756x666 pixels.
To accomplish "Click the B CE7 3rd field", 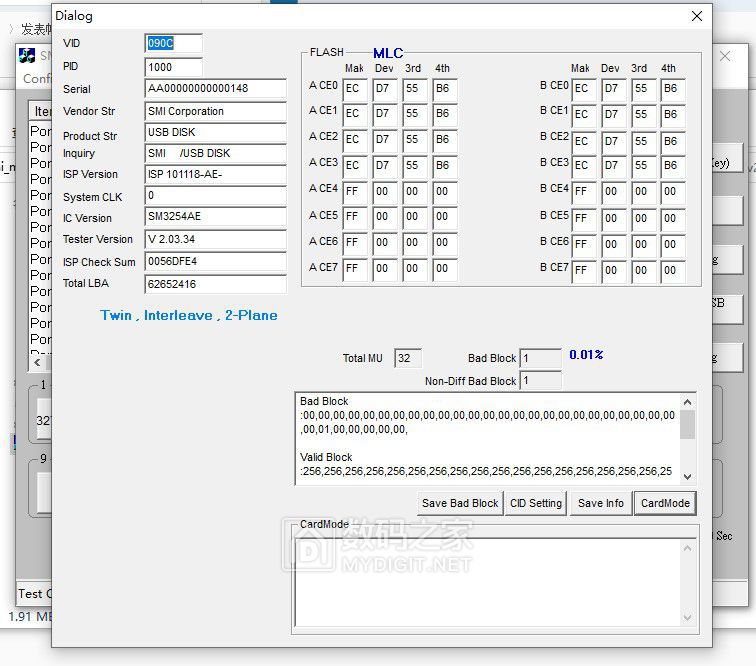I will pos(644,271).
